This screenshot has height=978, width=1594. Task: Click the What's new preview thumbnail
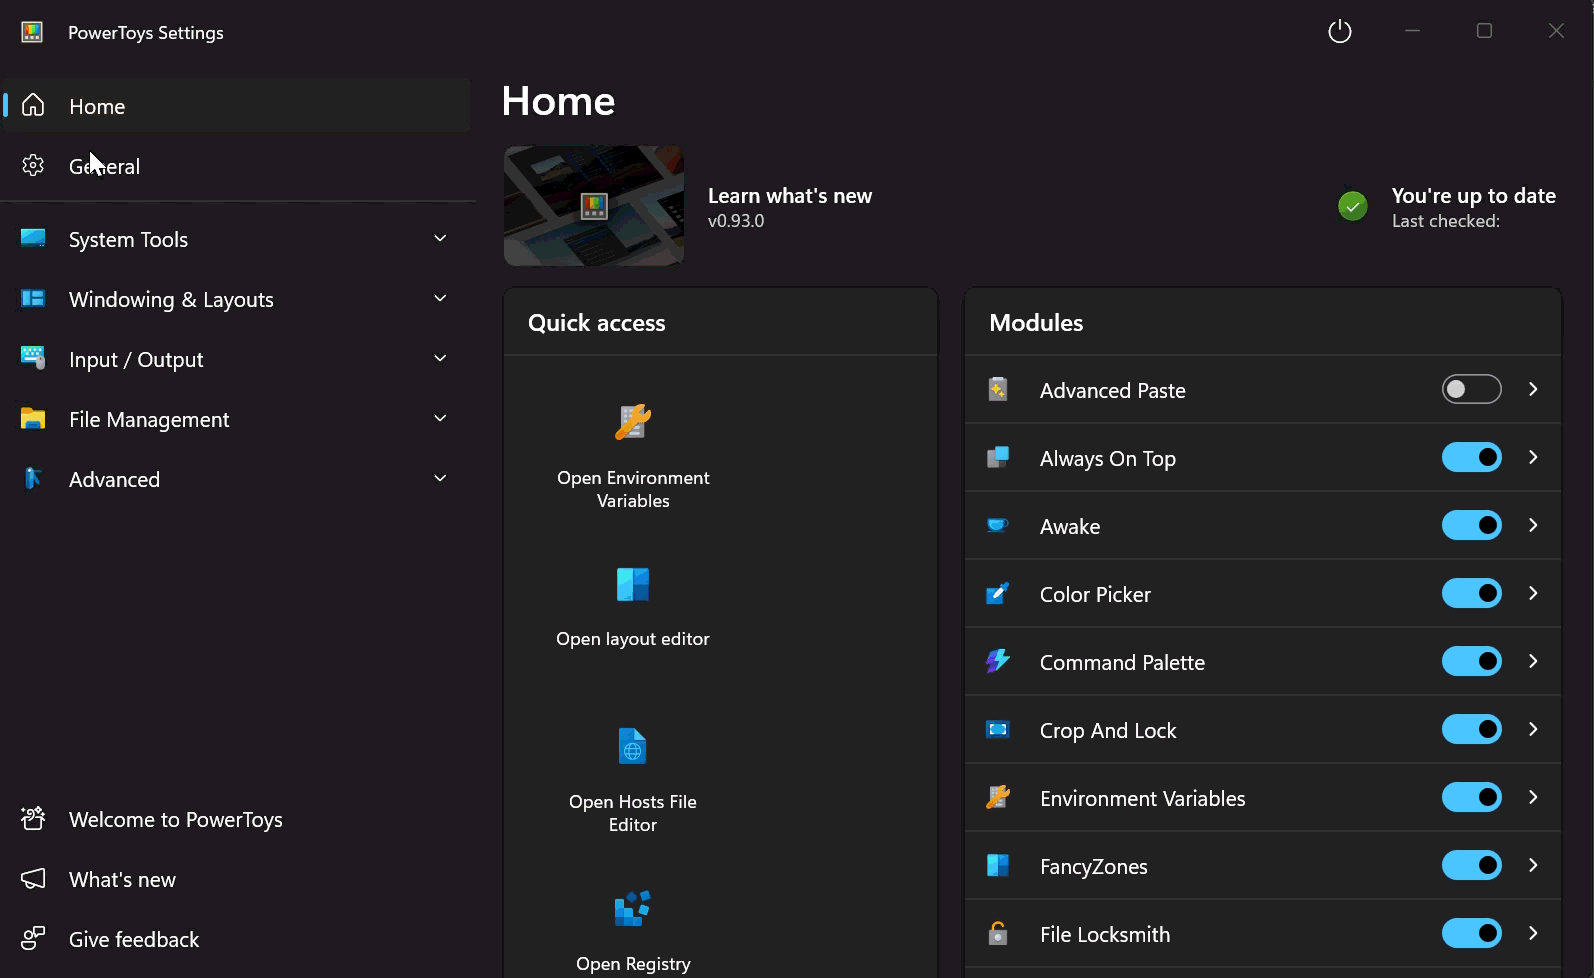click(594, 206)
